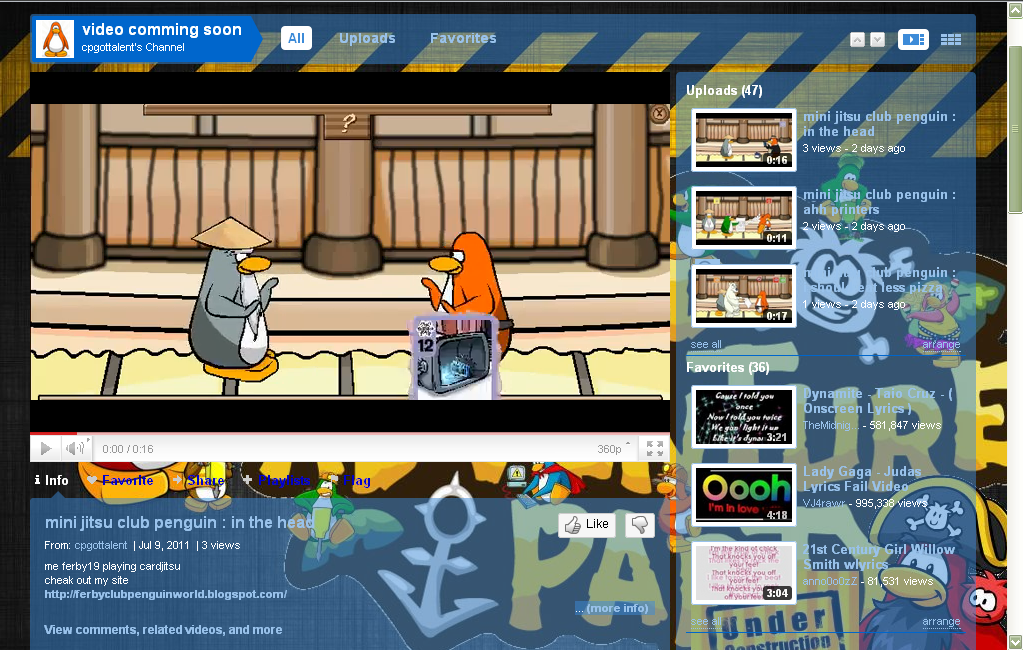This screenshot has height=650, width=1023.
Task: Open the cpgottalent uploader link
Action: click(100, 545)
